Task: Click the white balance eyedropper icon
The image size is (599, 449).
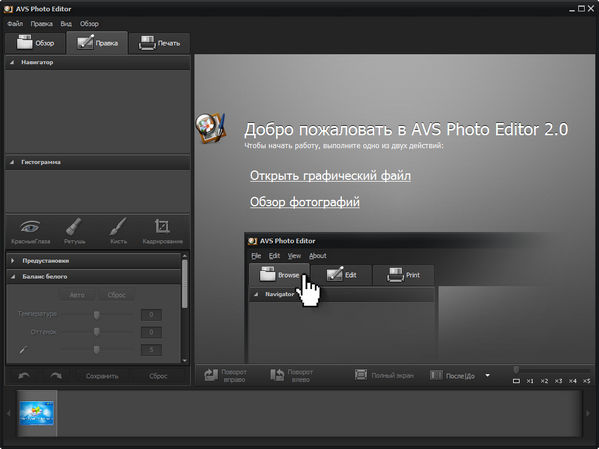Action: click(23, 349)
